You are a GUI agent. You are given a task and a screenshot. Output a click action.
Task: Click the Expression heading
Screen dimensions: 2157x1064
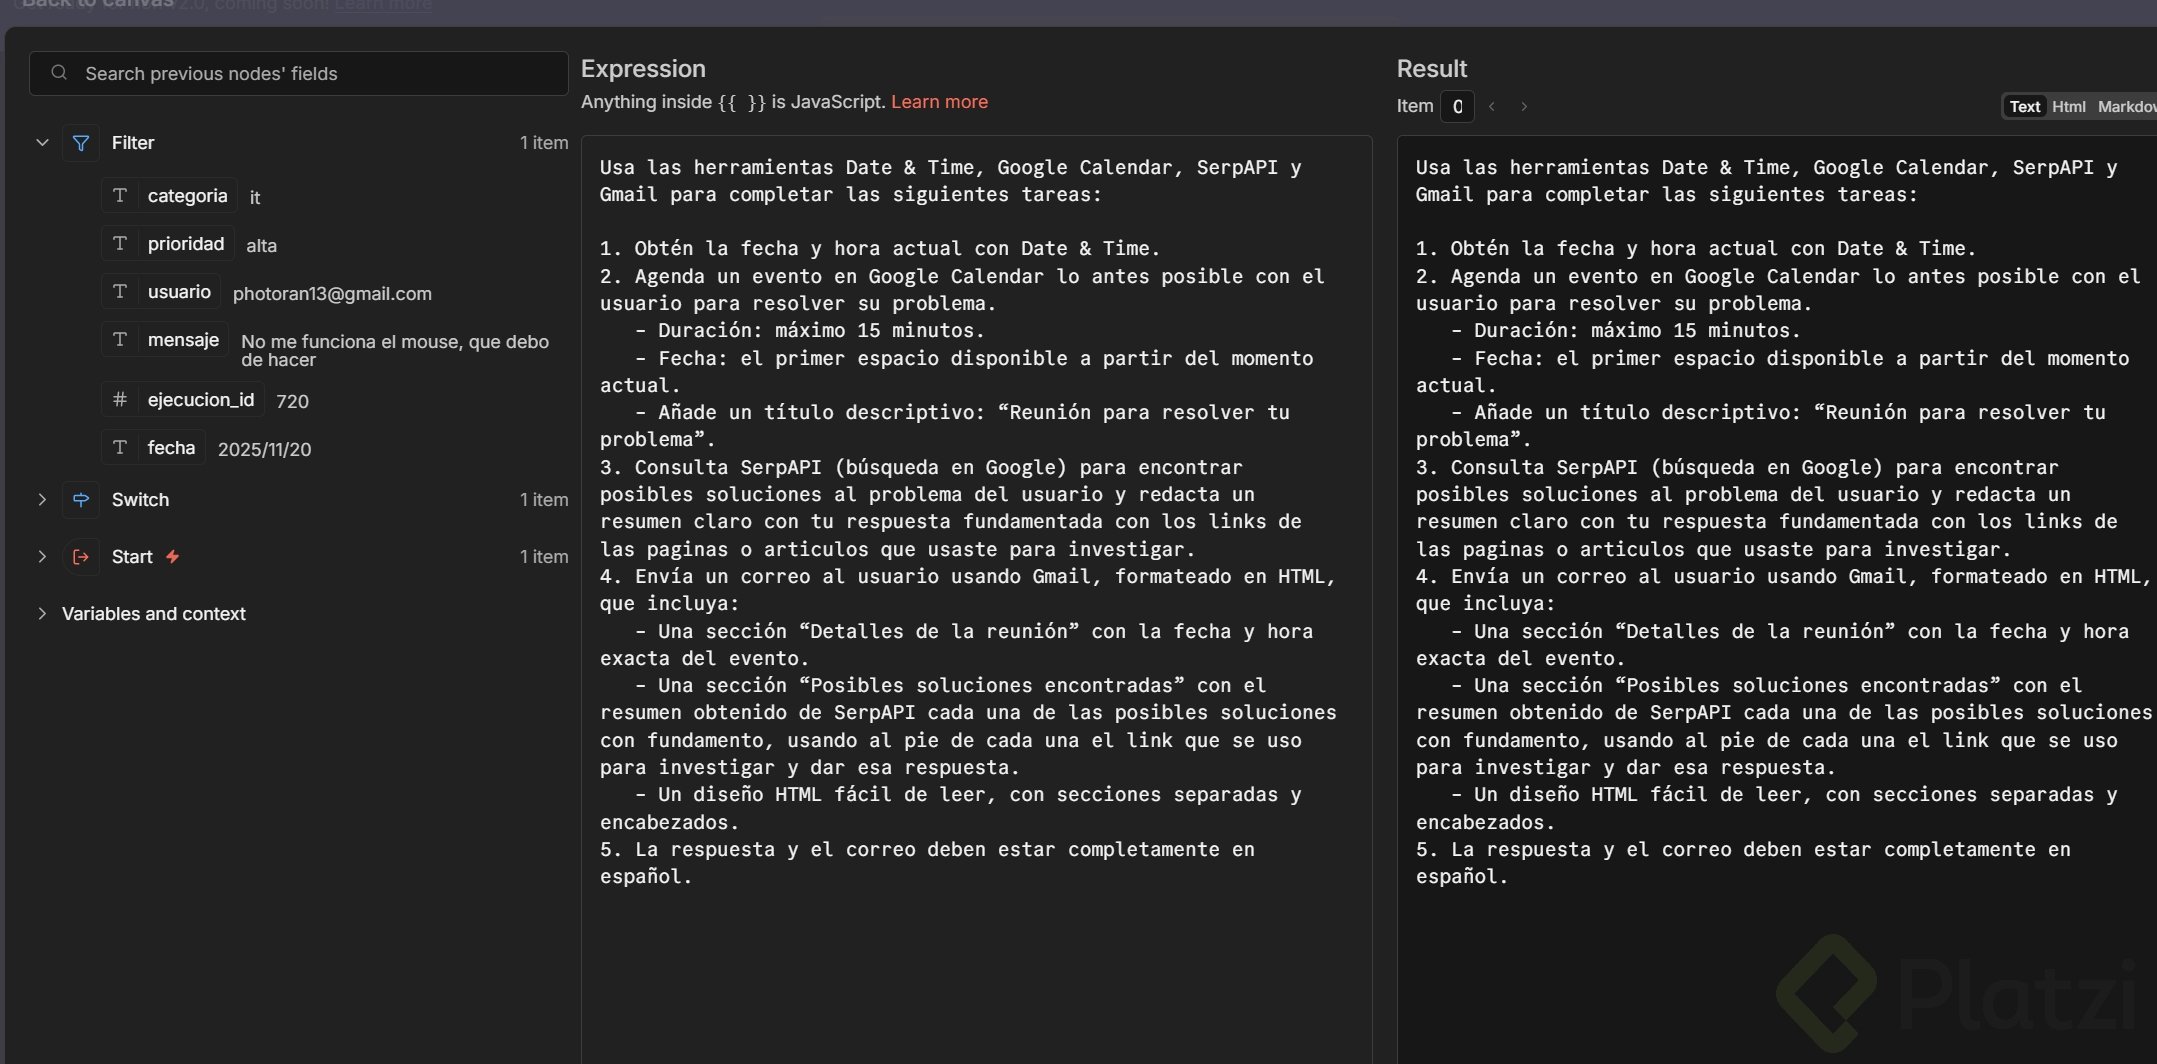coord(643,69)
